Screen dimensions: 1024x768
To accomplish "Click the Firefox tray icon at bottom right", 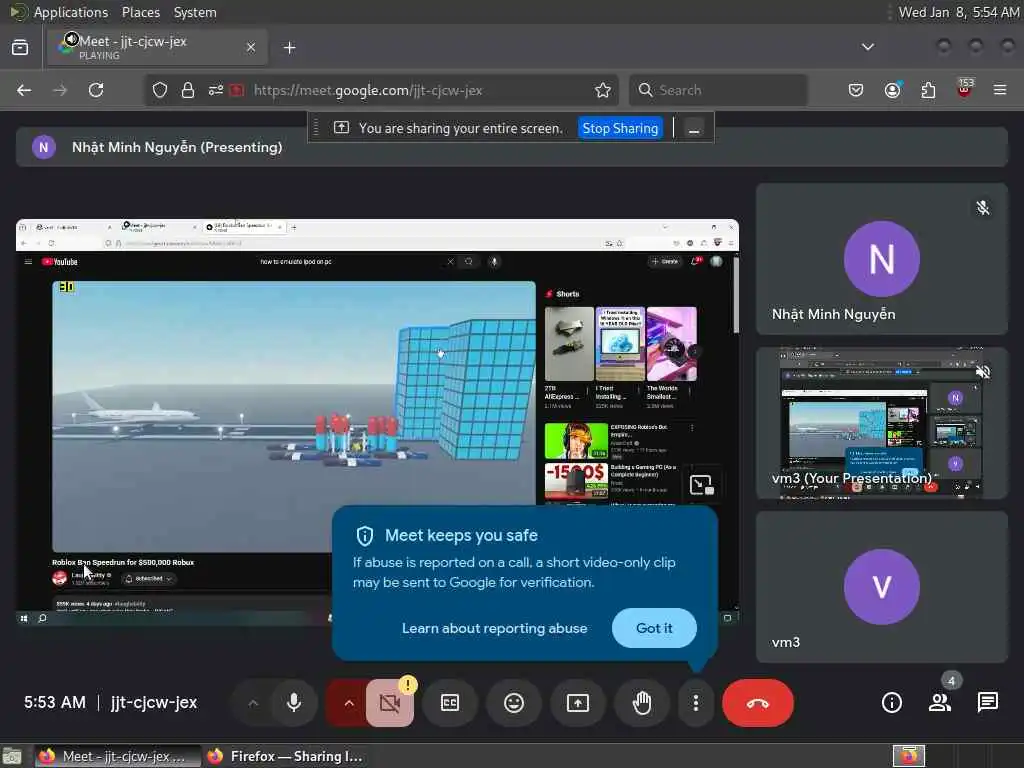I will pyautogui.click(x=908, y=756).
